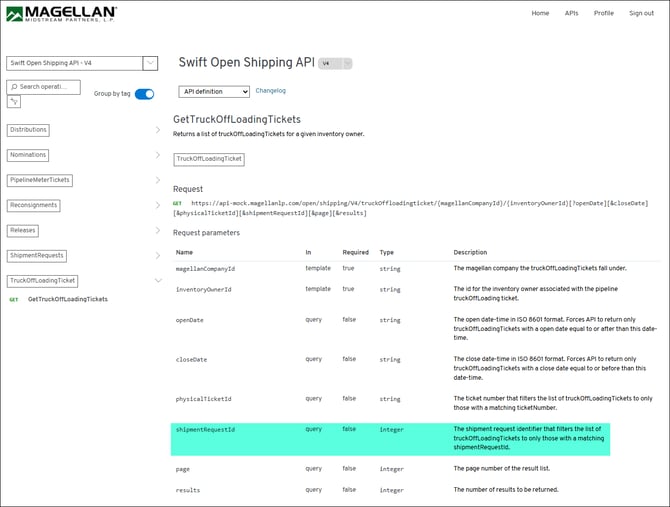Go to Home in top navigation
The height and width of the screenshot is (507, 670).
pyautogui.click(x=540, y=13)
